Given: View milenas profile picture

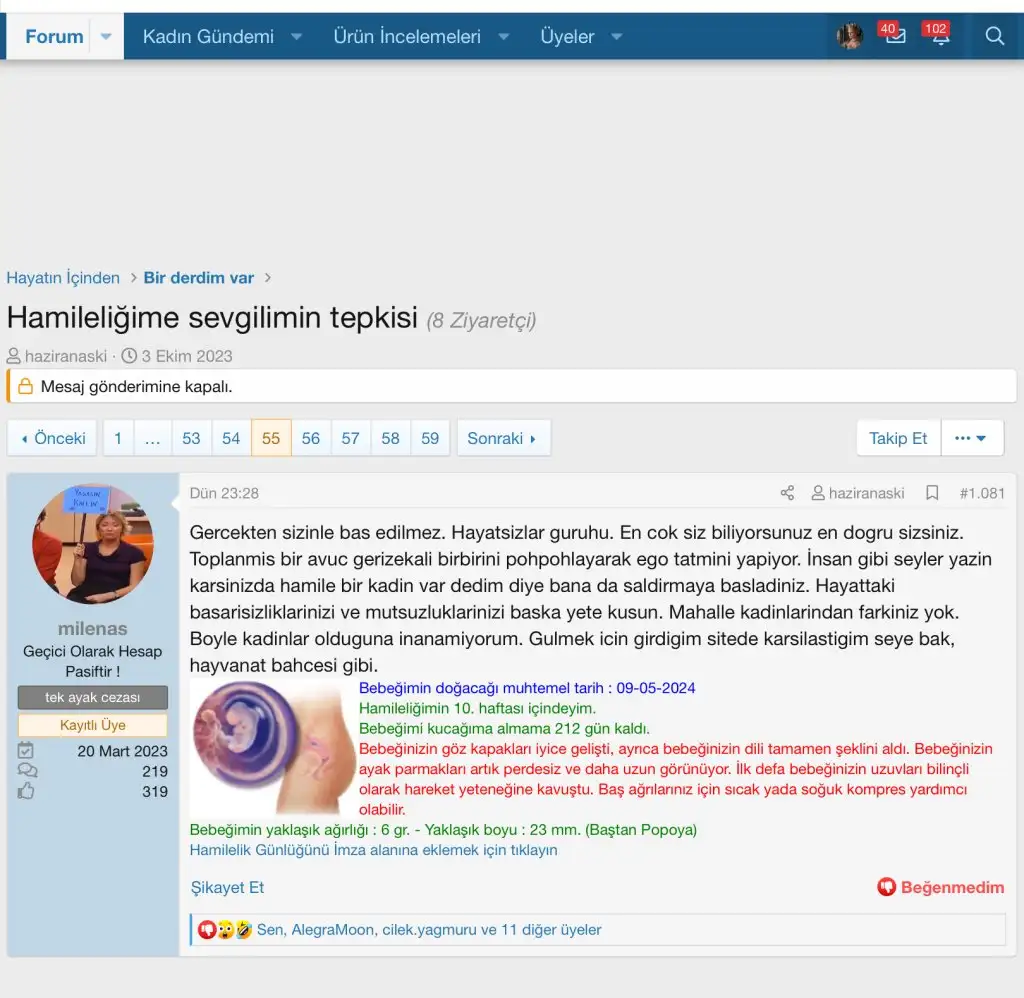Looking at the screenshot, I should coord(92,544).
